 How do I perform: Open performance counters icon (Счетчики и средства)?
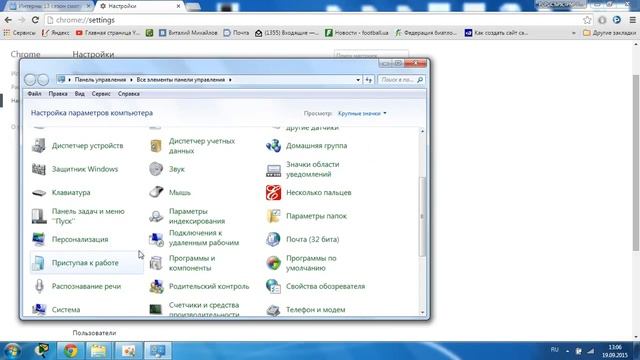(x=156, y=309)
